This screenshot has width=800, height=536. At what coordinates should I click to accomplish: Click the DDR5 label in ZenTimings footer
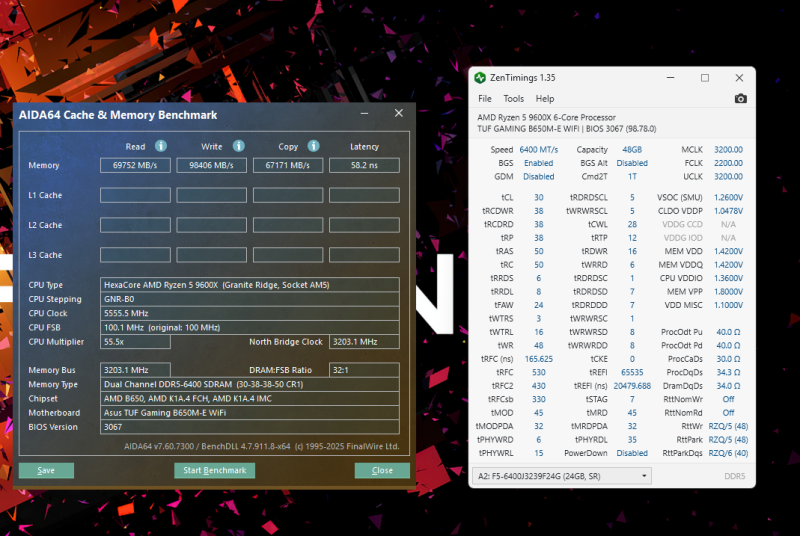click(734, 476)
